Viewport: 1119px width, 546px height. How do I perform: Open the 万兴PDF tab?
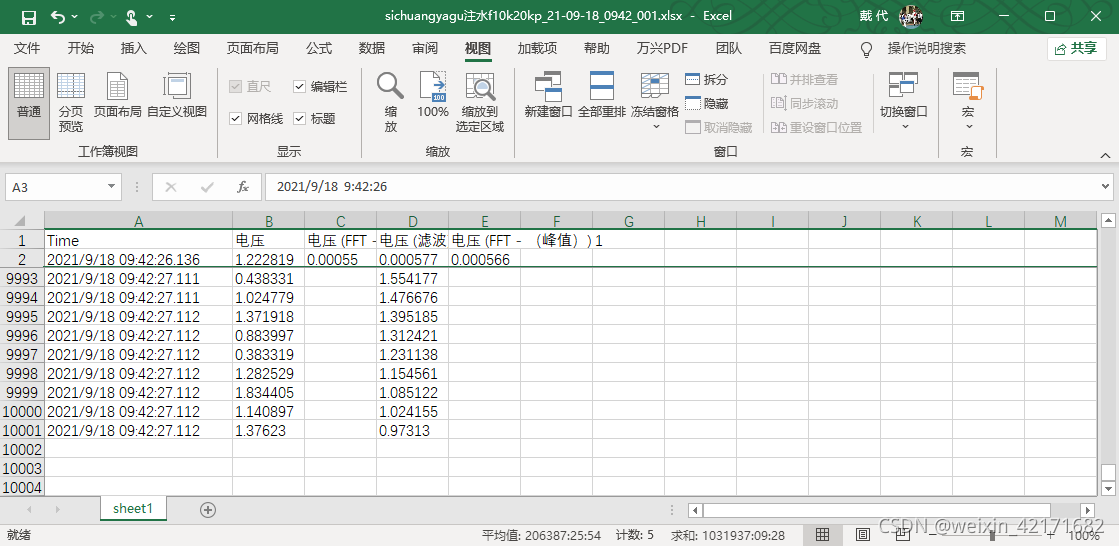point(662,49)
